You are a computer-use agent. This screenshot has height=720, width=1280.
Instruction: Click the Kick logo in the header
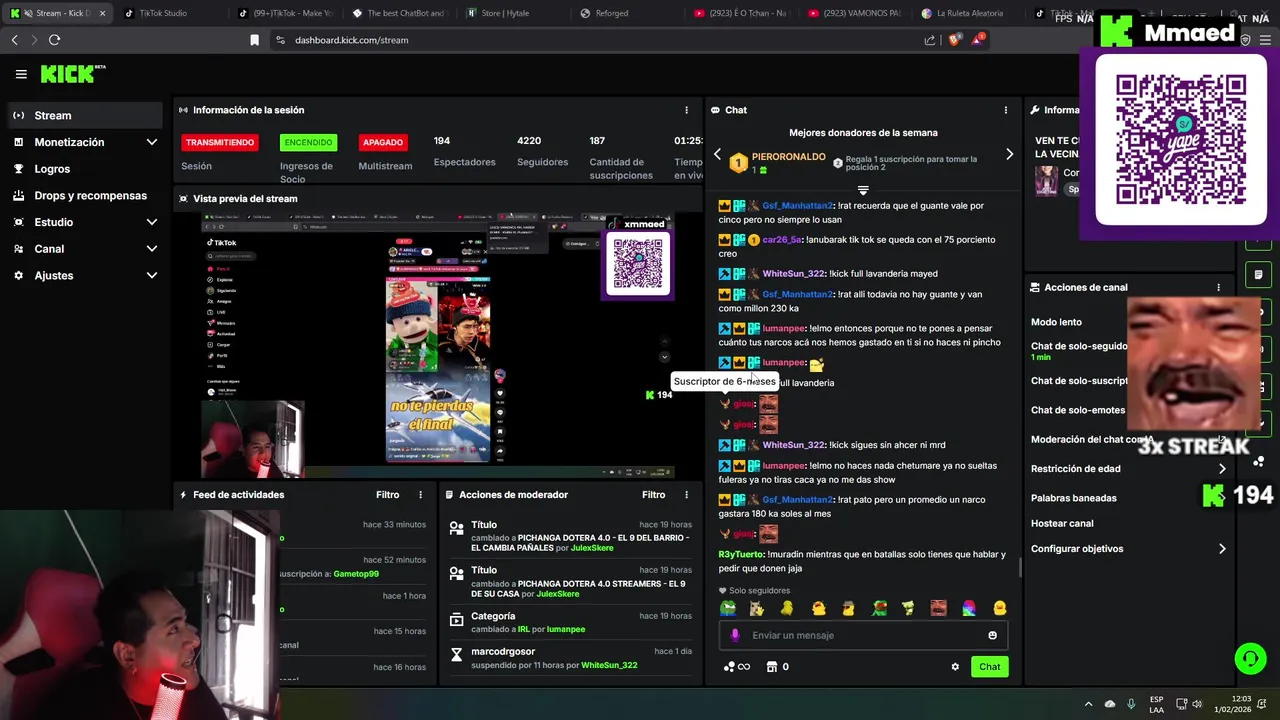(72, 73)
